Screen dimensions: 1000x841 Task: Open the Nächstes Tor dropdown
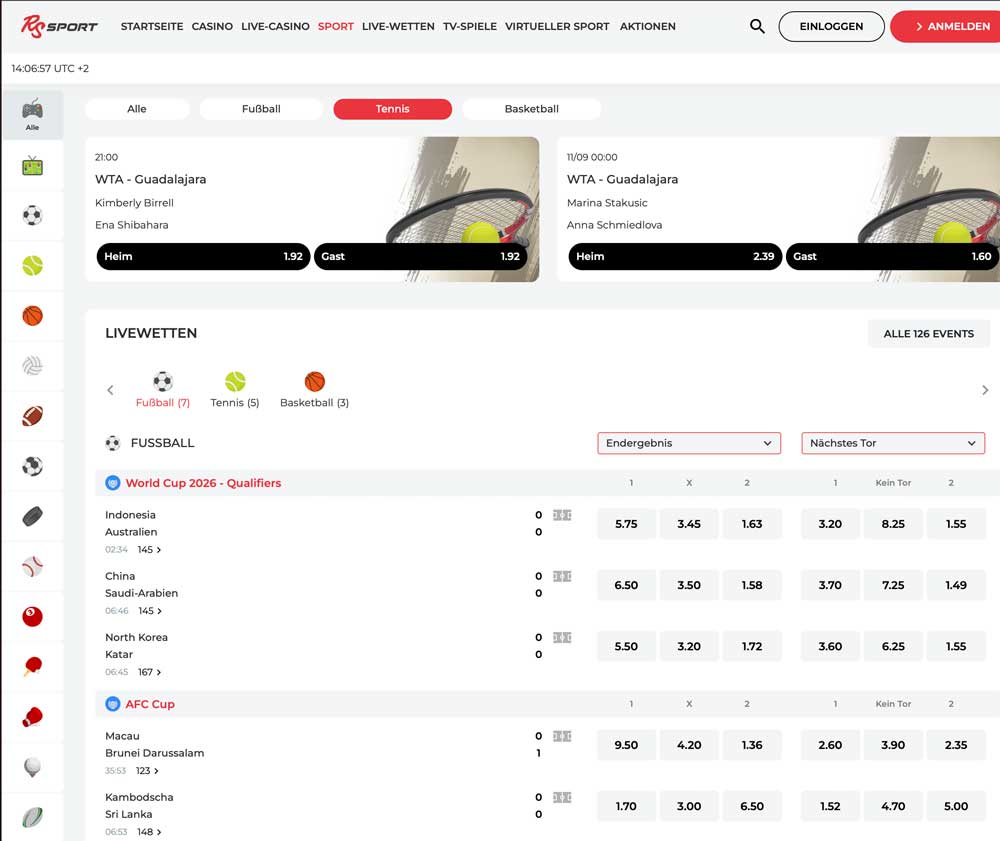click(891, 443)
